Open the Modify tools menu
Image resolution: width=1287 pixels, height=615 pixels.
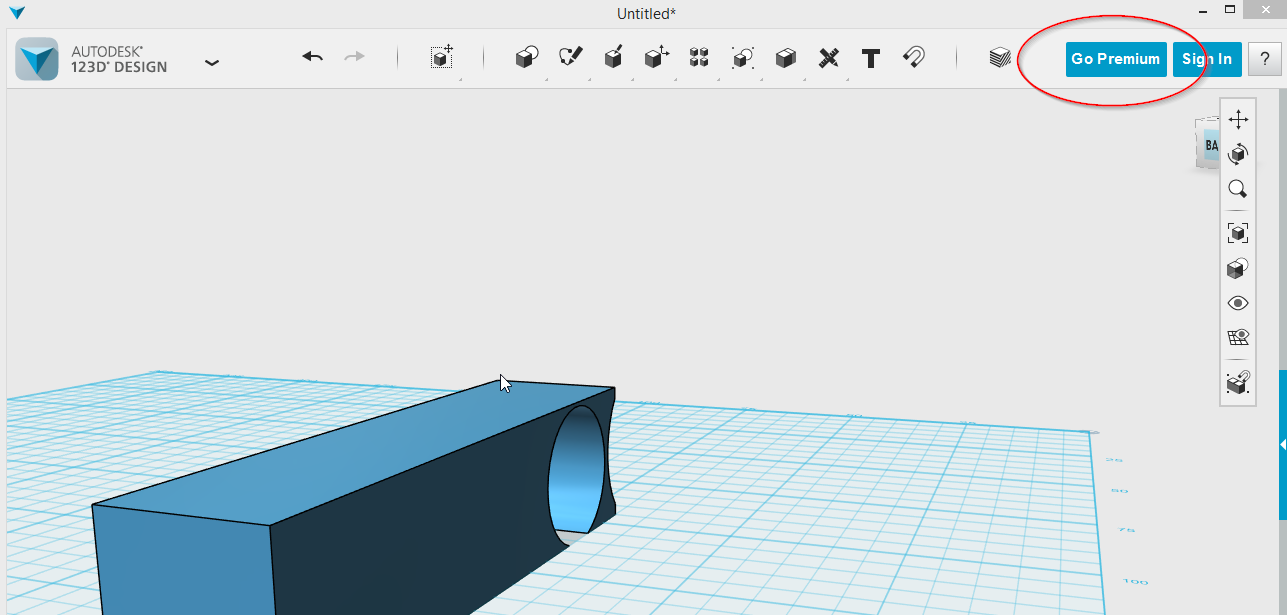(656, 58)
